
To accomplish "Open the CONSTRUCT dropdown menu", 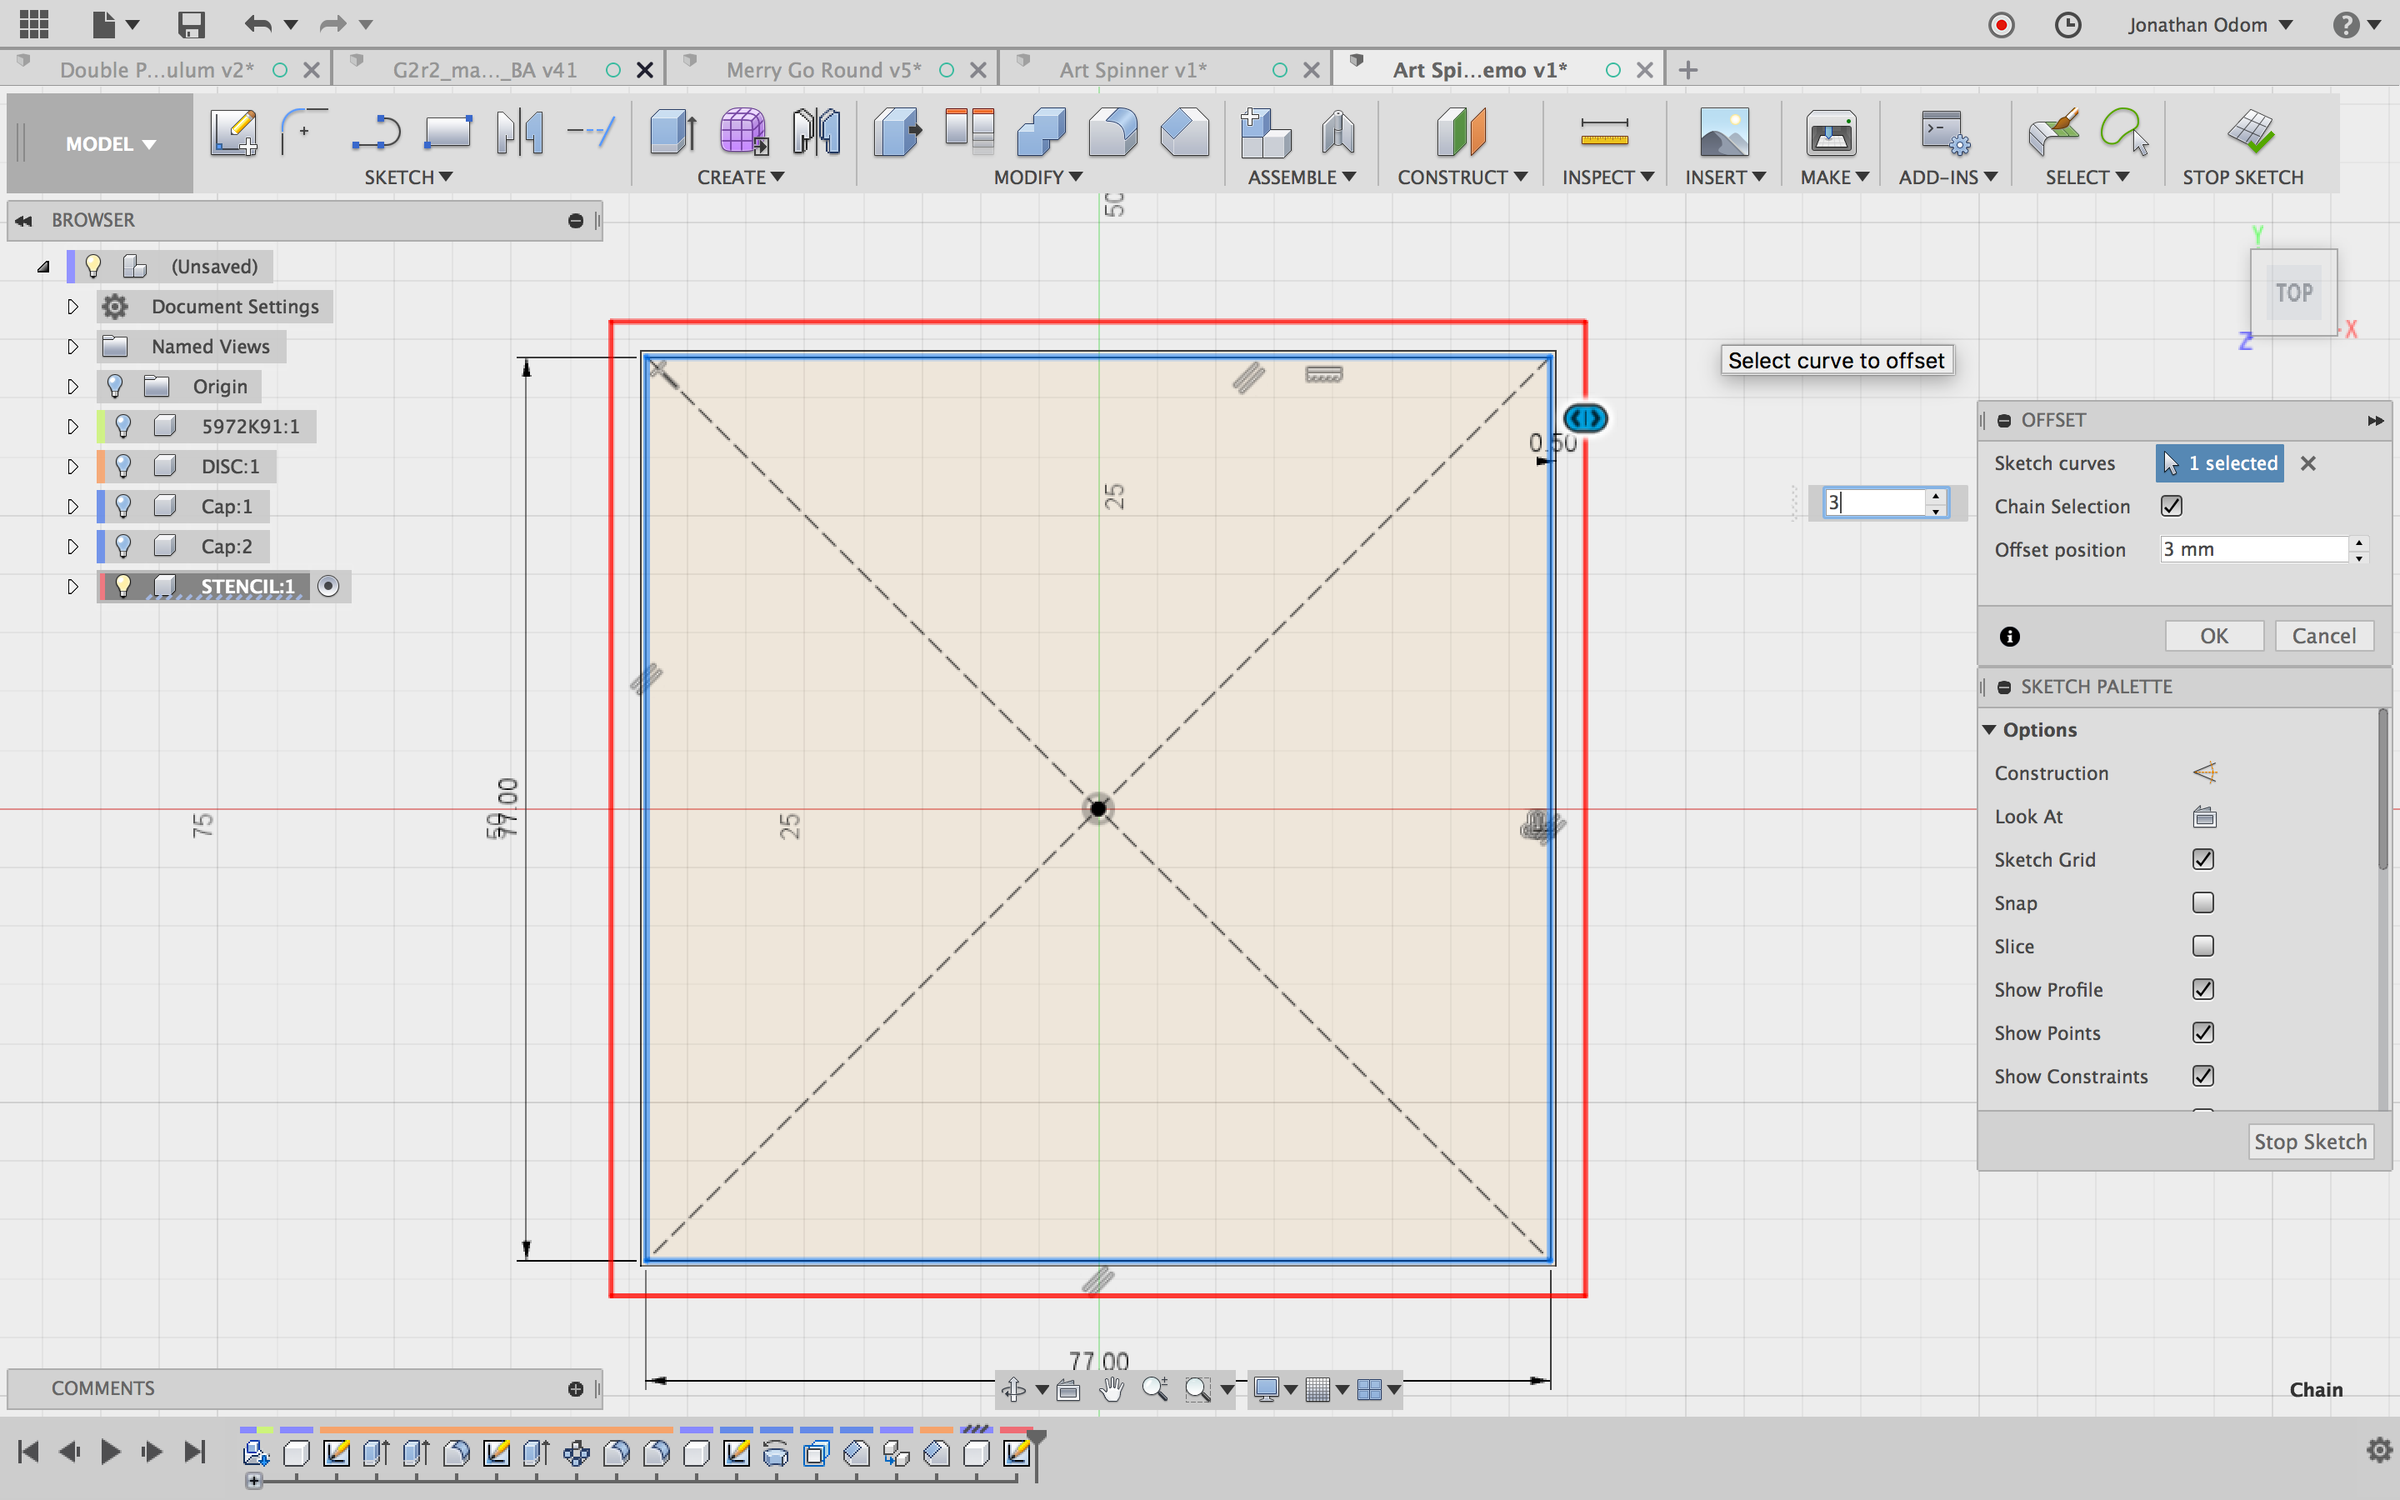I will pos(1461,177).
